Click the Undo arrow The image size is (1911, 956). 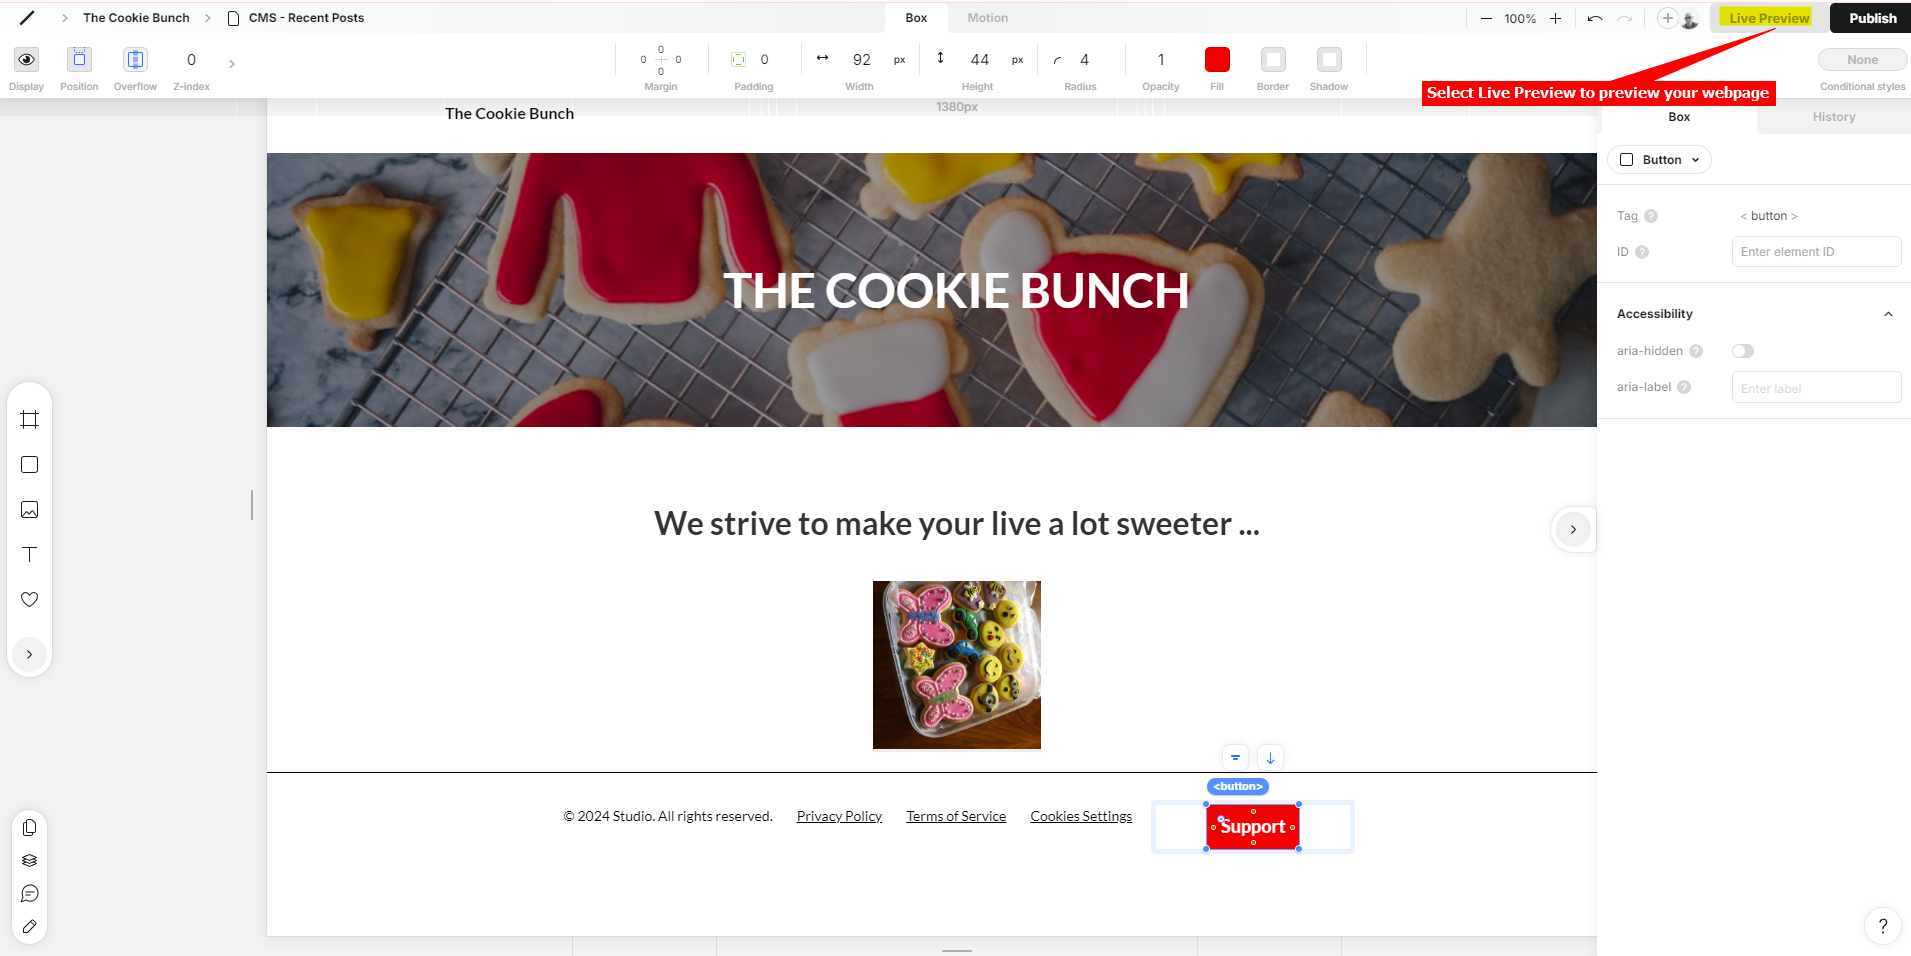coord(1595,18)
